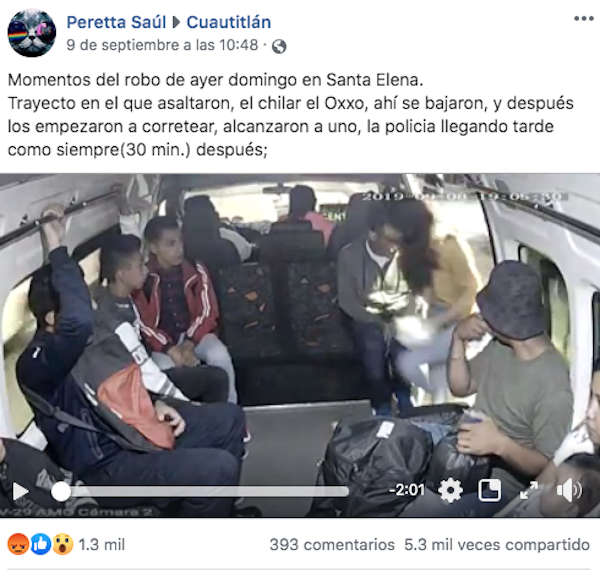600x571 pixels.
Task: View the 1.3 mil reactions list
Action: (x=101, y=545)
